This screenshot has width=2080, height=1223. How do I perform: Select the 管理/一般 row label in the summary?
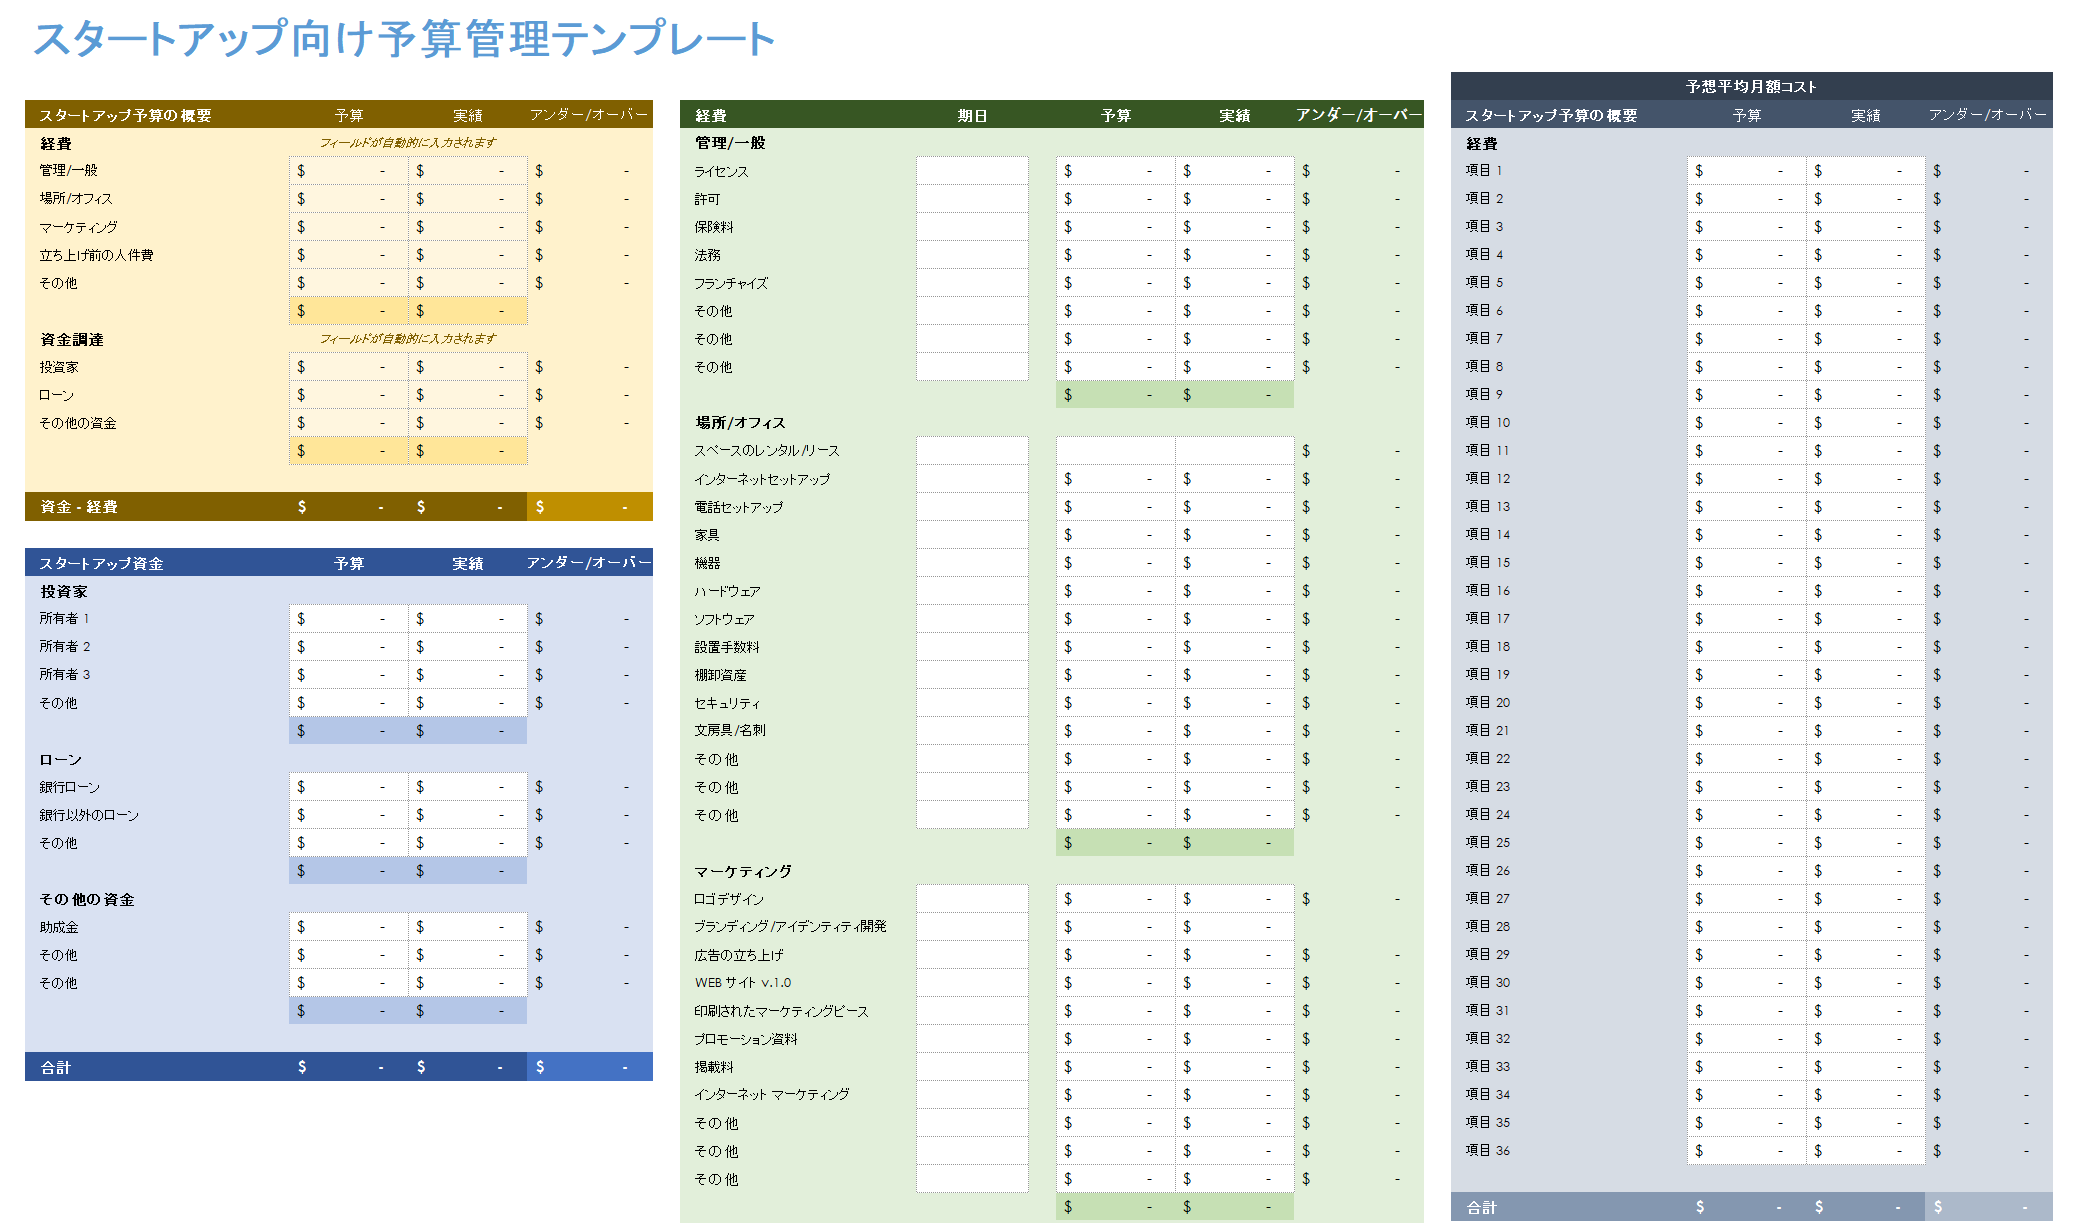[69, 171]
